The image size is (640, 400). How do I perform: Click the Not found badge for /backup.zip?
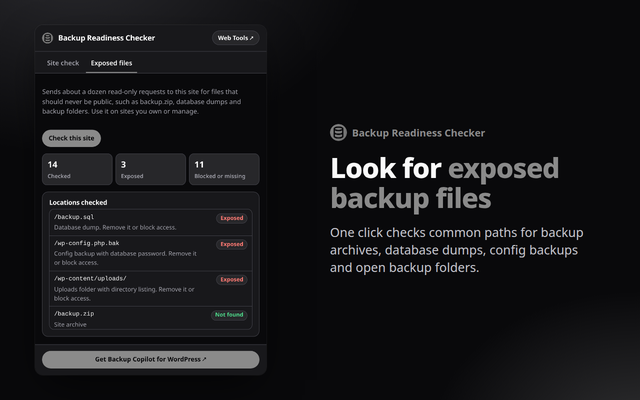coord(229,315)
